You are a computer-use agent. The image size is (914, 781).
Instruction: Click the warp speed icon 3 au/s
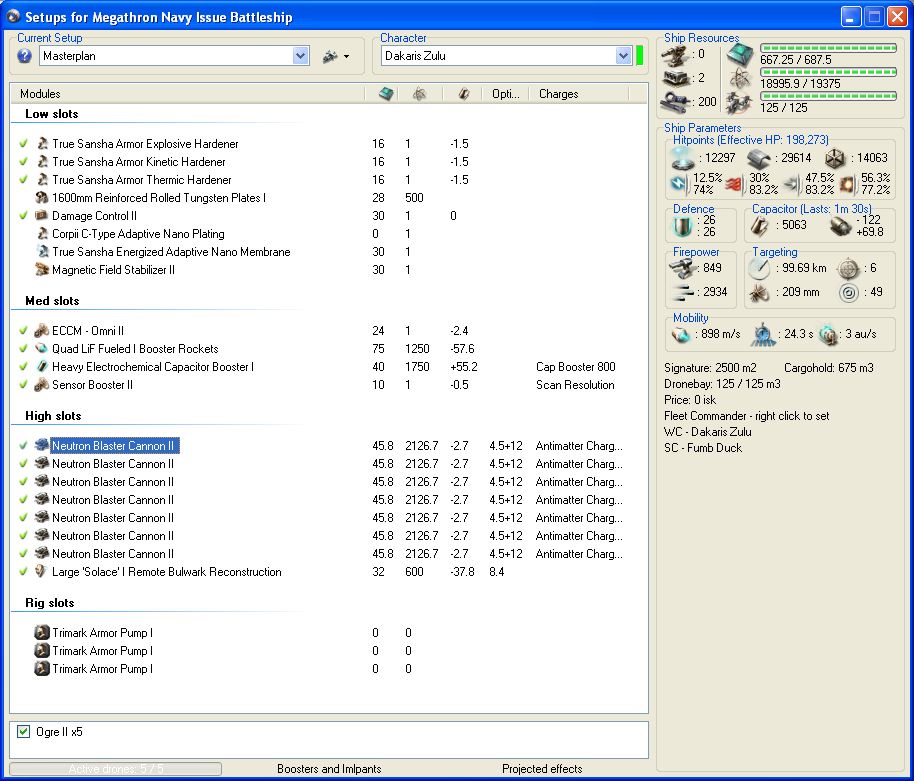click(x=828, y=335)
